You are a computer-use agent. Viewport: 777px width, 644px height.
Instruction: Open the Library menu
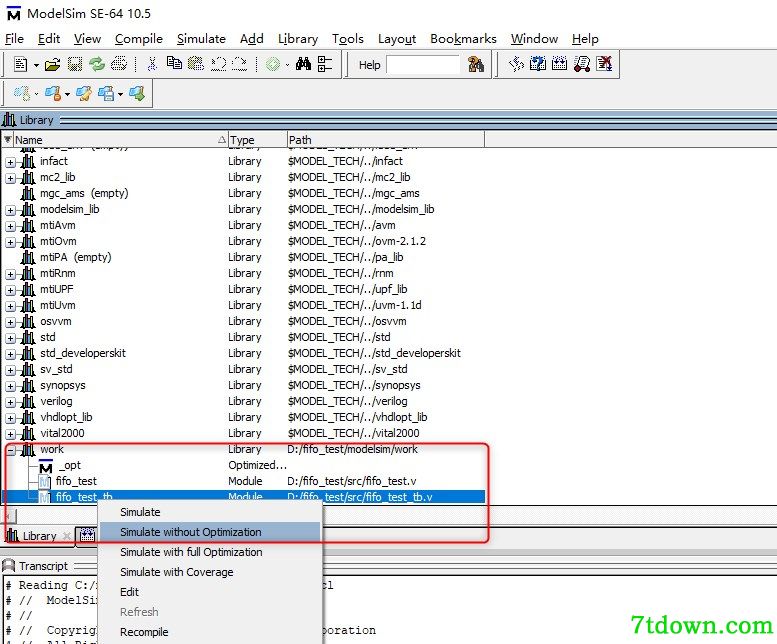point(298,39)
